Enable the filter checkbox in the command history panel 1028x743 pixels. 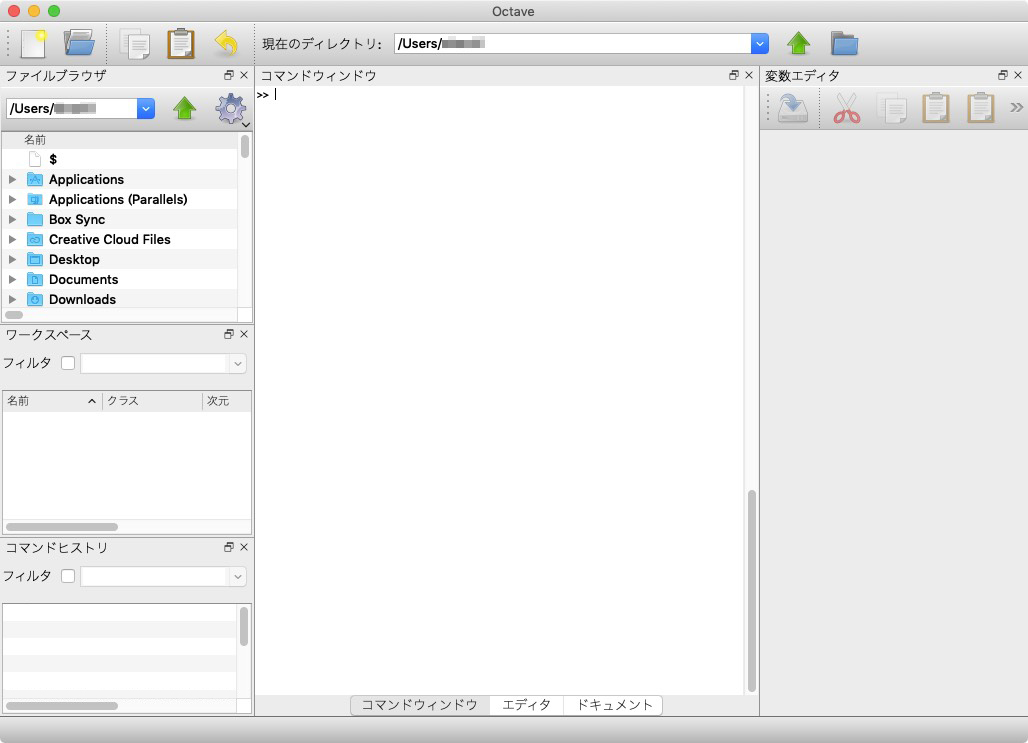(67, 576)
